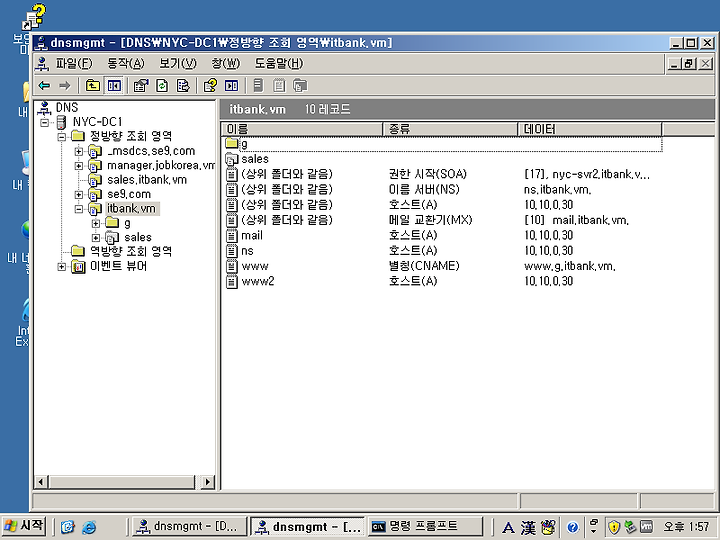
Task: Select the 이름 서버(NS) record row
Action: [441, 189]
